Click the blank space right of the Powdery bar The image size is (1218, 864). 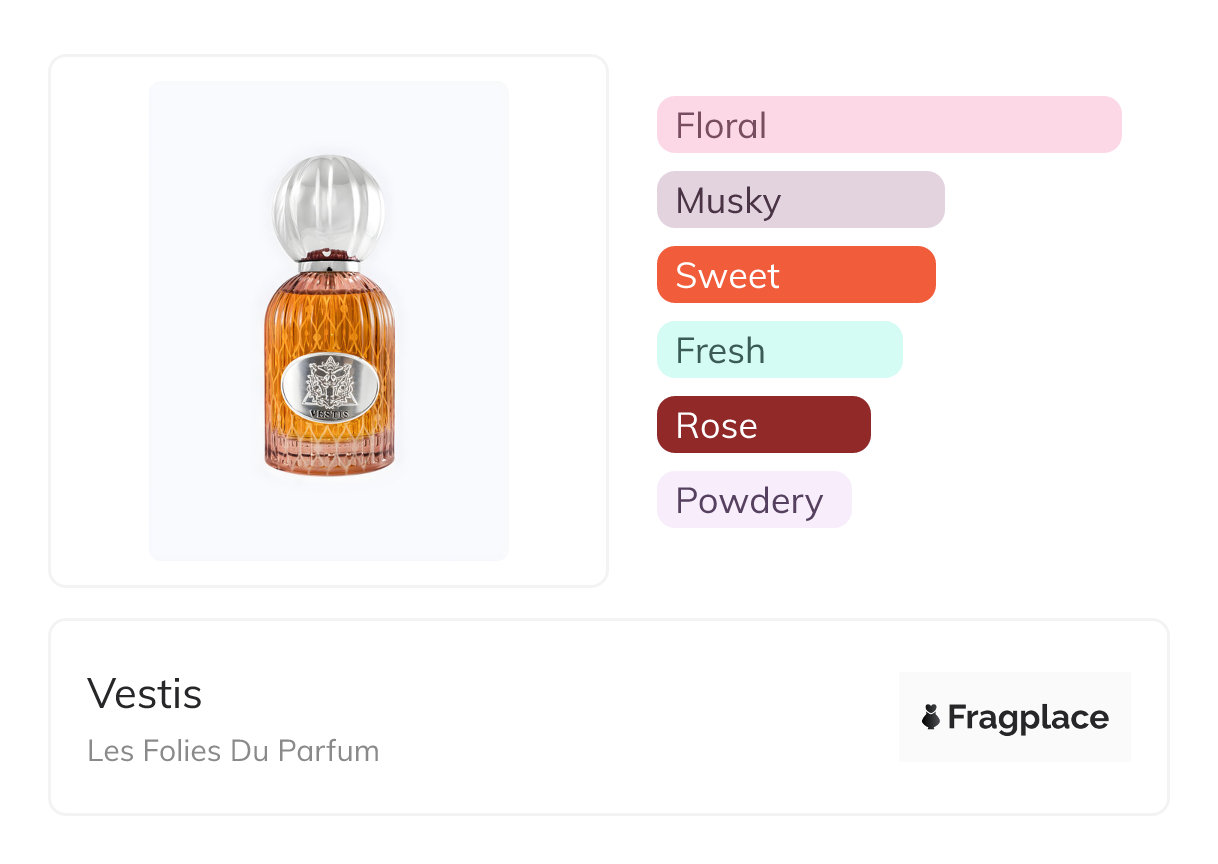1000,500
